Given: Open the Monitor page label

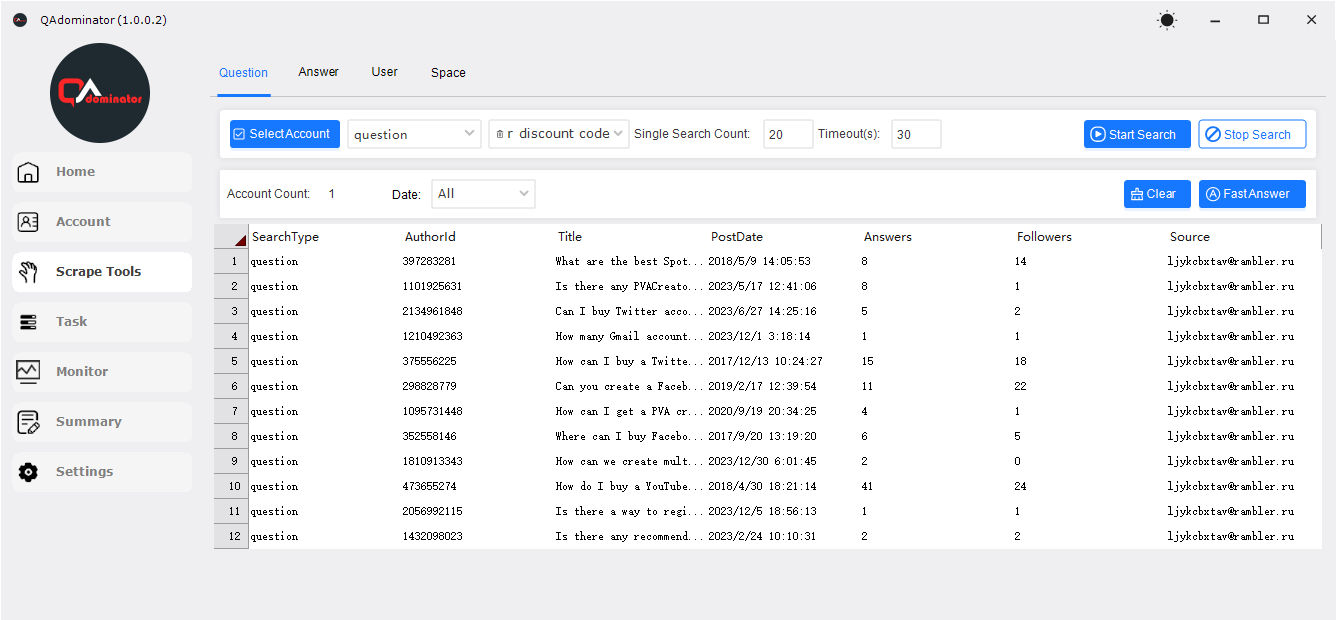Looking at the screenshot, I should pyautogui.click(x=82, y=372).
